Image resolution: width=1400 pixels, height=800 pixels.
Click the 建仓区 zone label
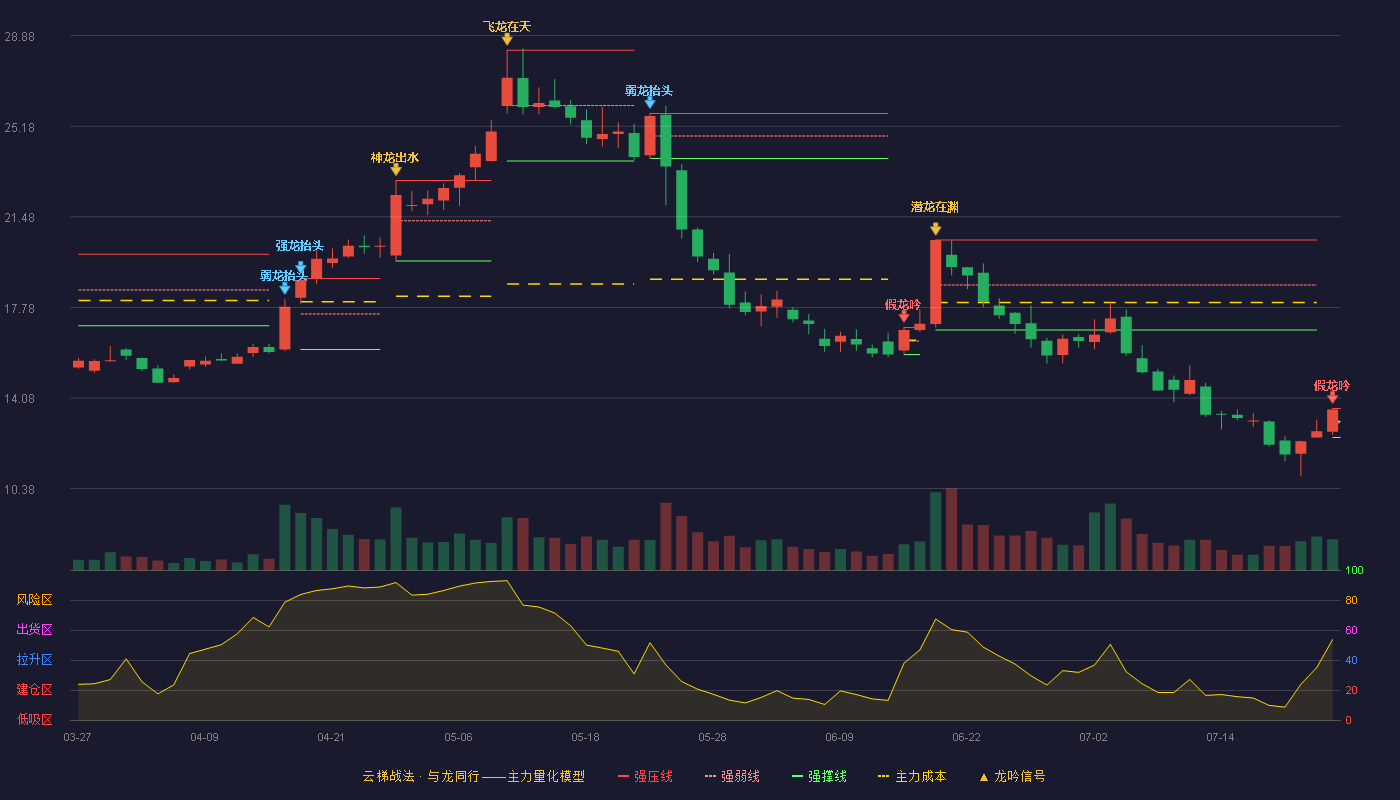coord(34,690)
